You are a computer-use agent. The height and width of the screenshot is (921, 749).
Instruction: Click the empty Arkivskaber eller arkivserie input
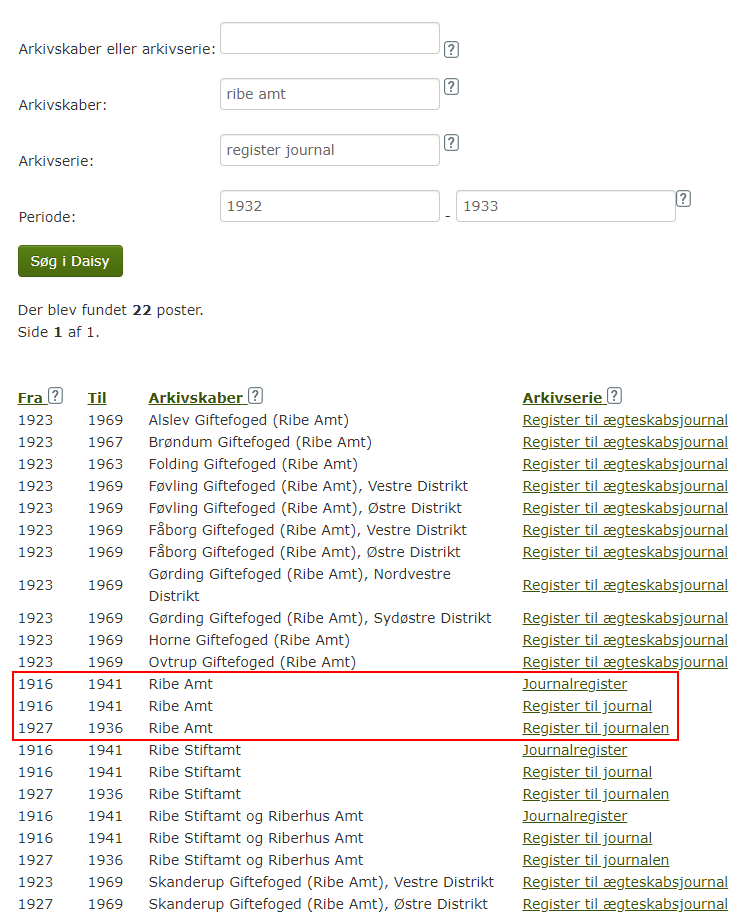pyautogui.click(x=330, y=38)
